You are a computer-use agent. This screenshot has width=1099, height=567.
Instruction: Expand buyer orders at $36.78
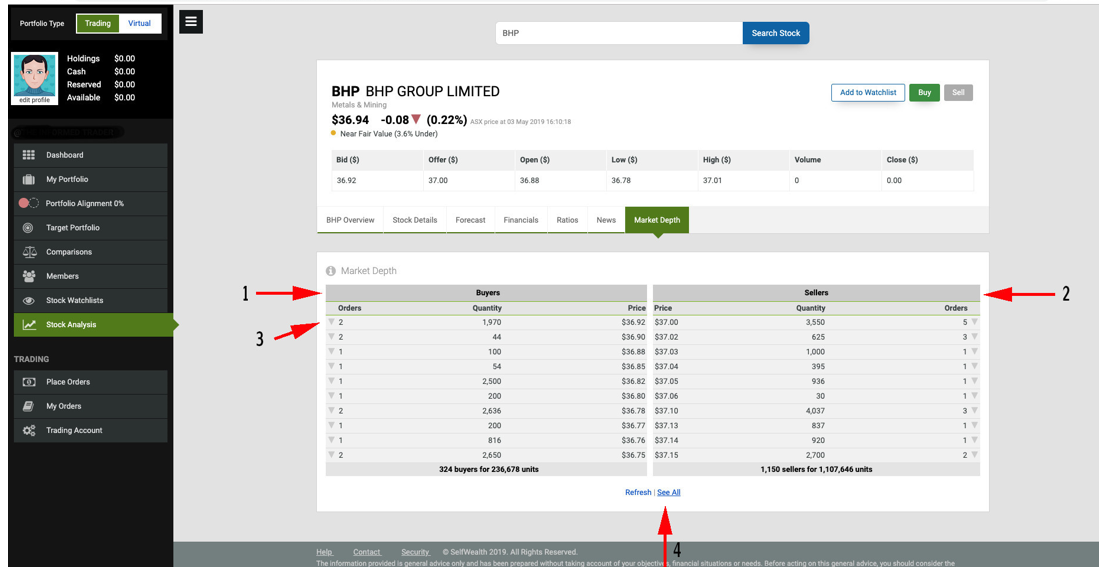332,411
